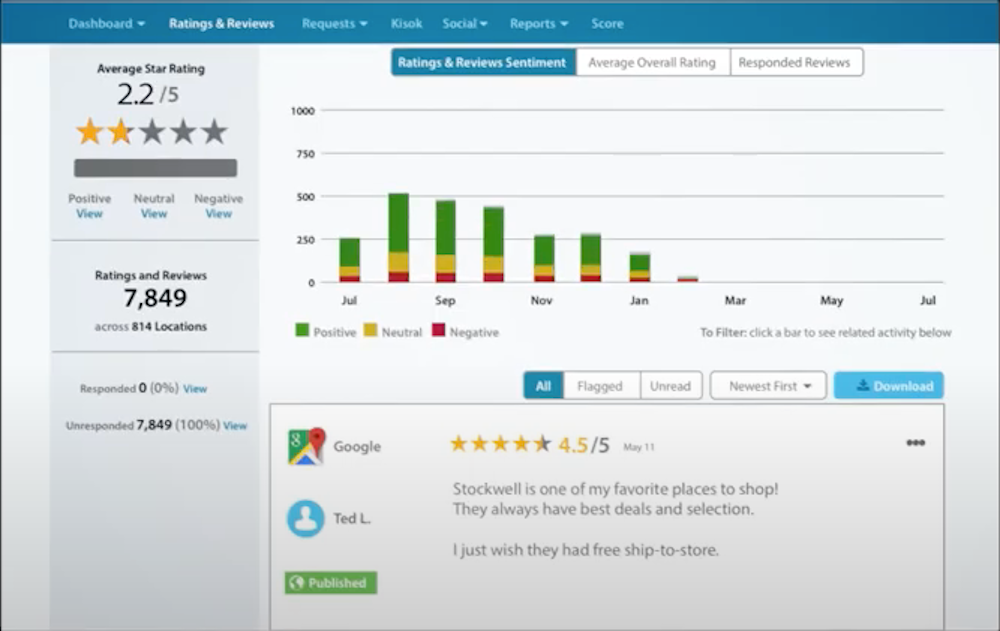Open the Newest First sort dropdown
Viewport: 1000px width, 631px height.
pos(767,385)
